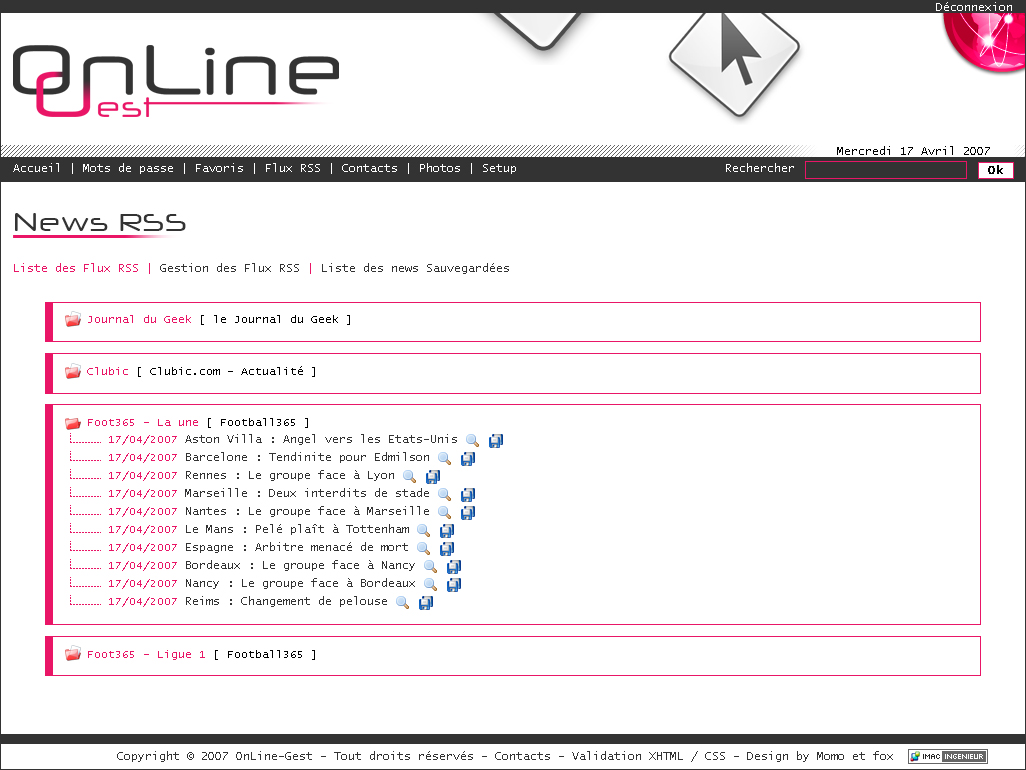The height and width of the screenshot is (770, 1026).
Task: Switch to Gestion des Flux RSS
Action: pos(230,268)
